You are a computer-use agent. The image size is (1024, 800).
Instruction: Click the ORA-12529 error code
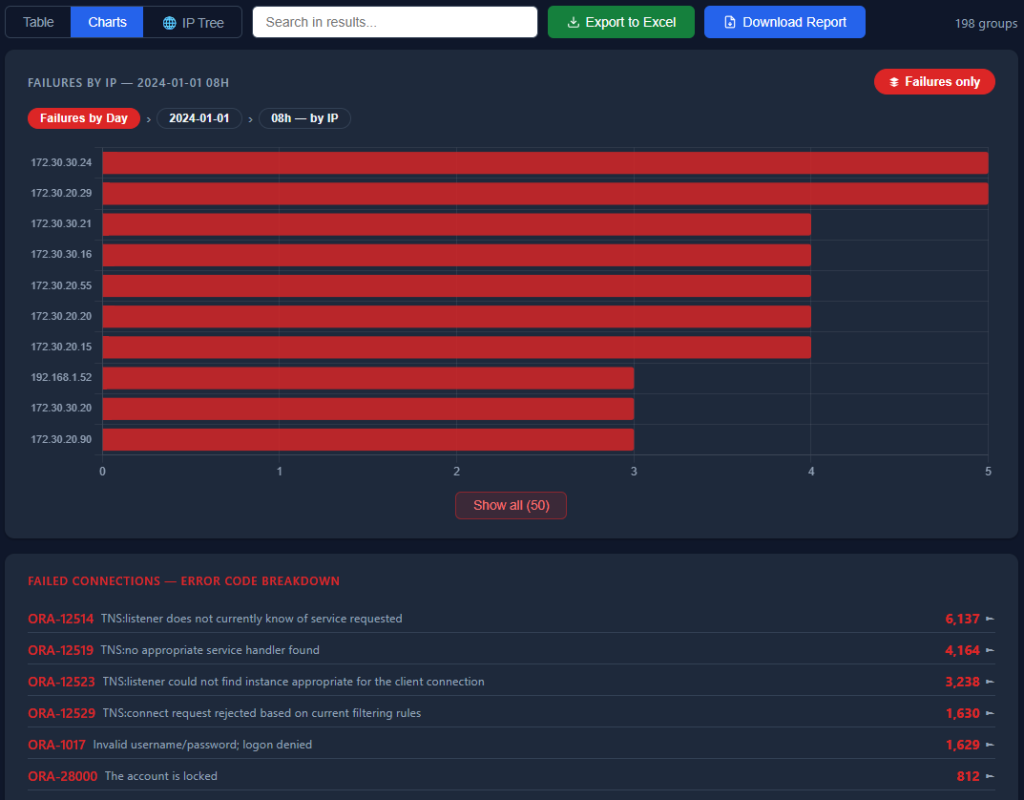click(x=61, y=713)
